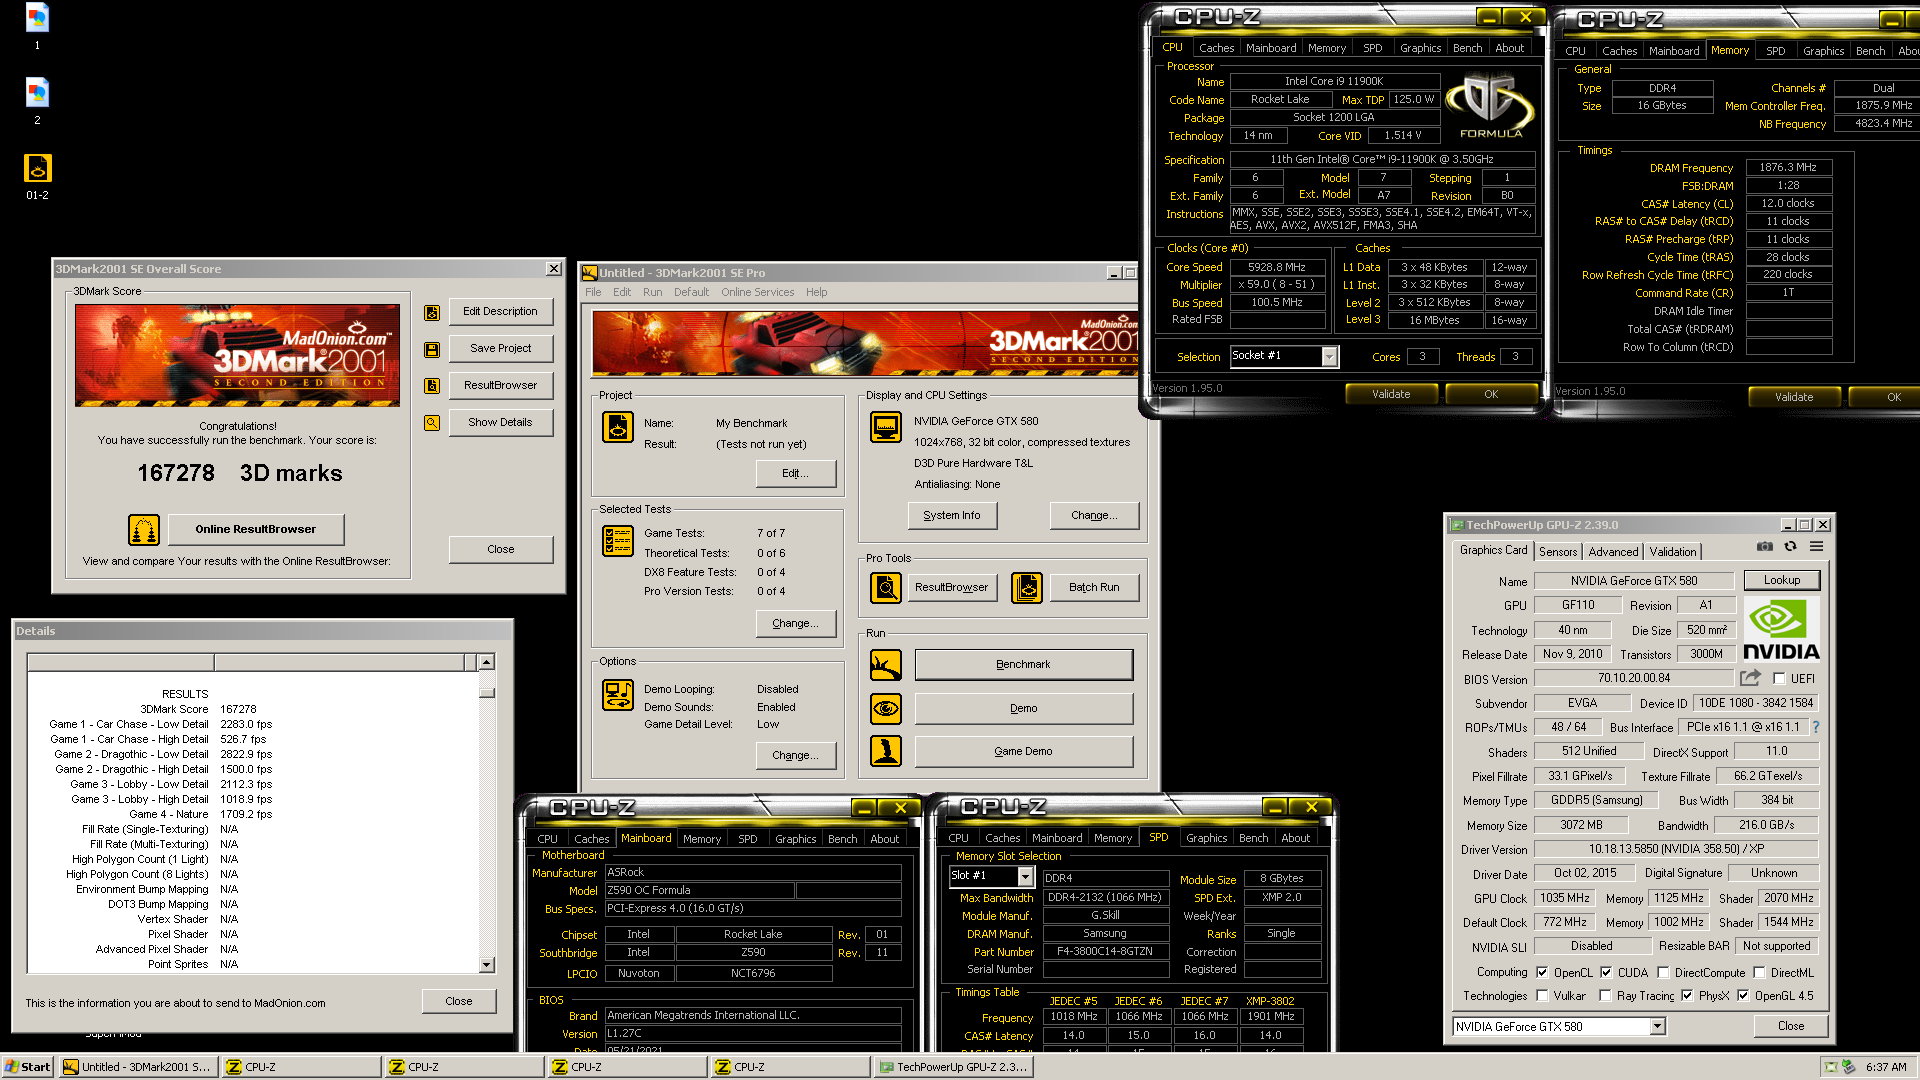The width and height of the screenshot is (1920, 1080).
Task: Open the Default menu in 3DMark2001
Action: pos(691,292)
